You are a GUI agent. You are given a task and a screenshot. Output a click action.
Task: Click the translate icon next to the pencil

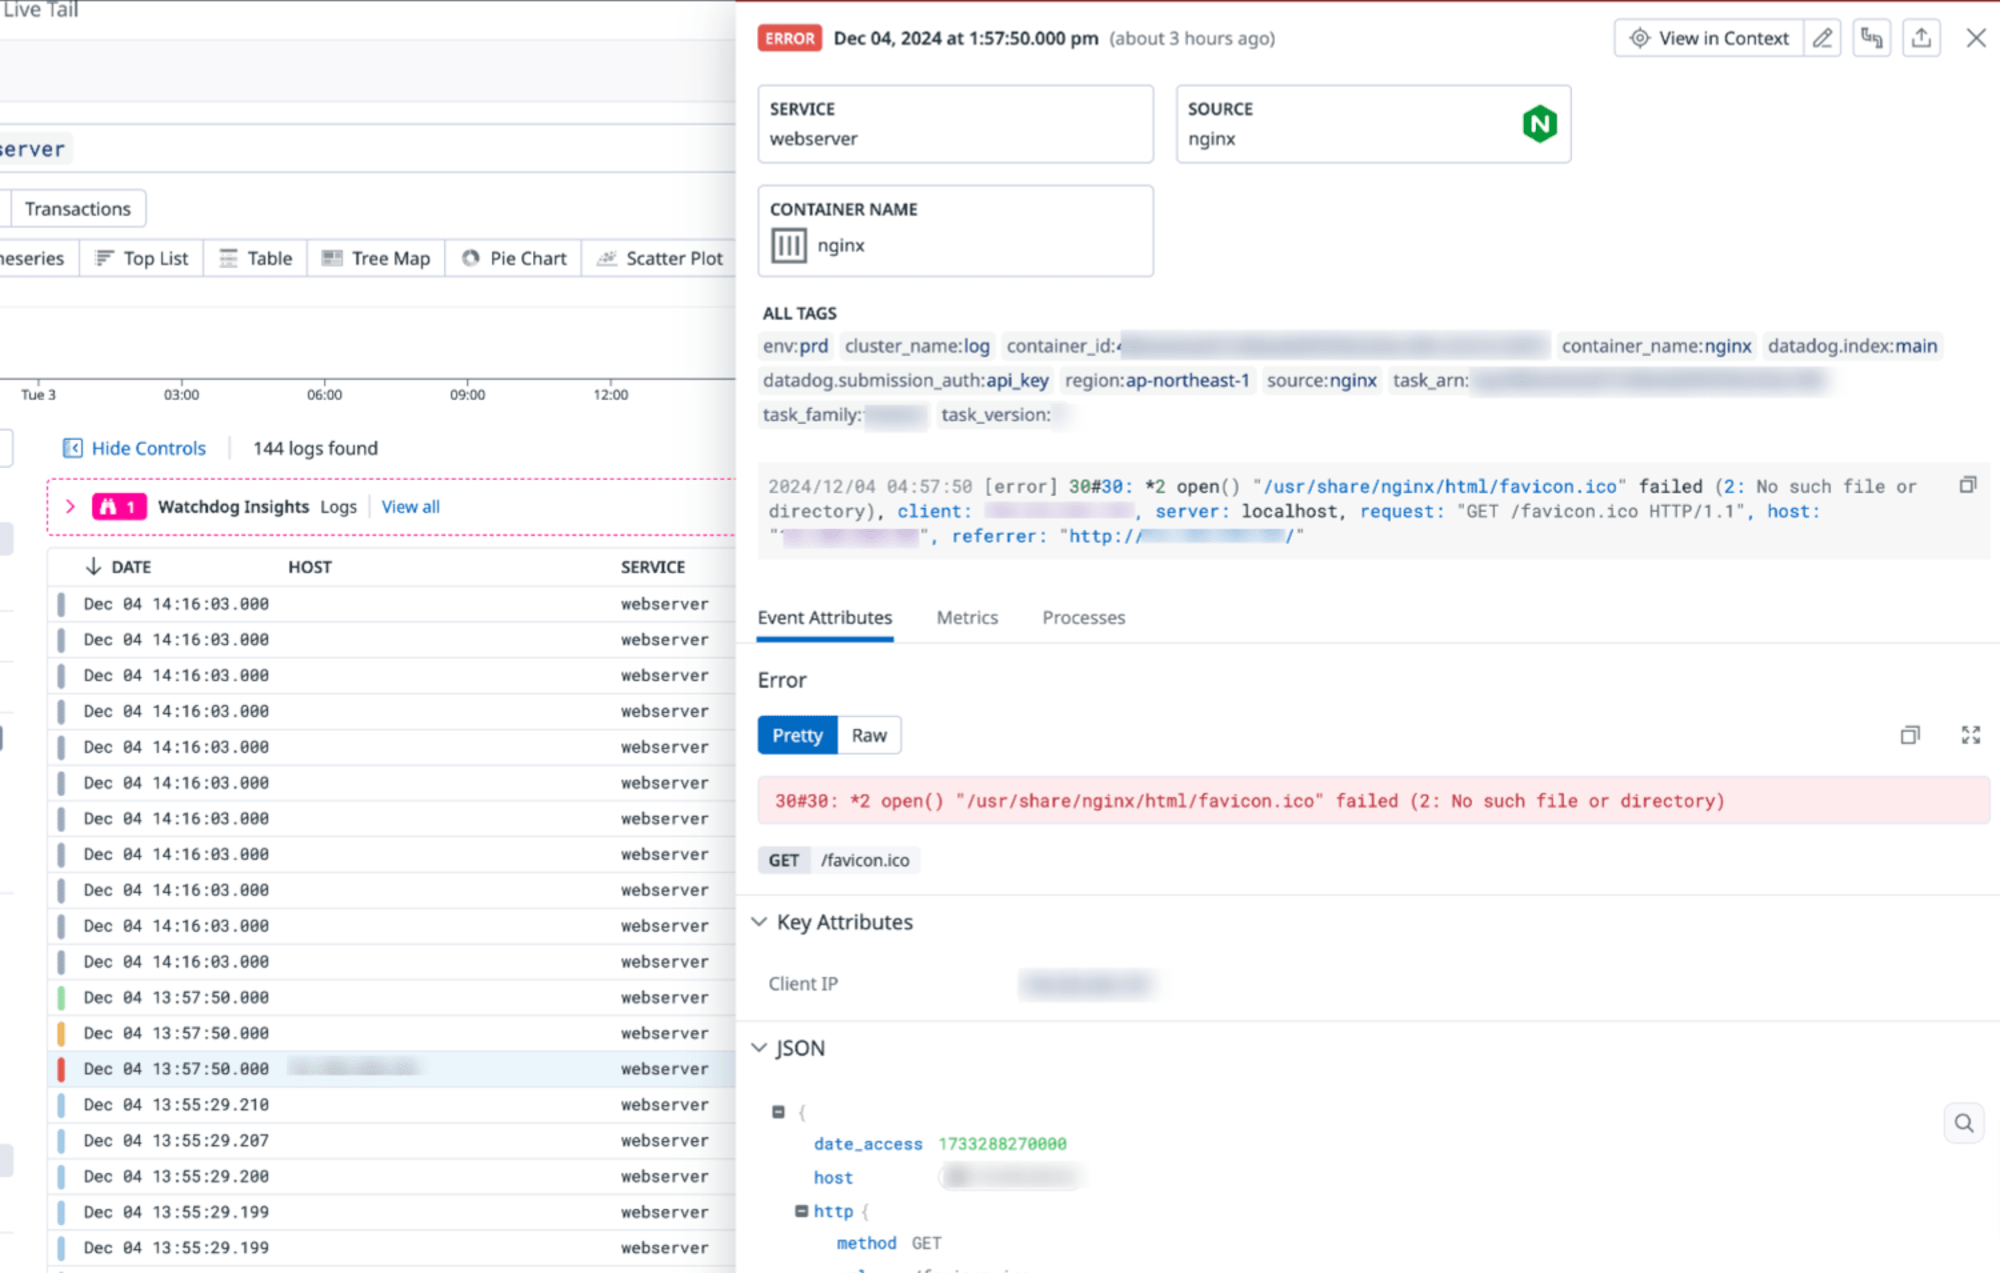pyautogui.click(x=1871, y=38)
